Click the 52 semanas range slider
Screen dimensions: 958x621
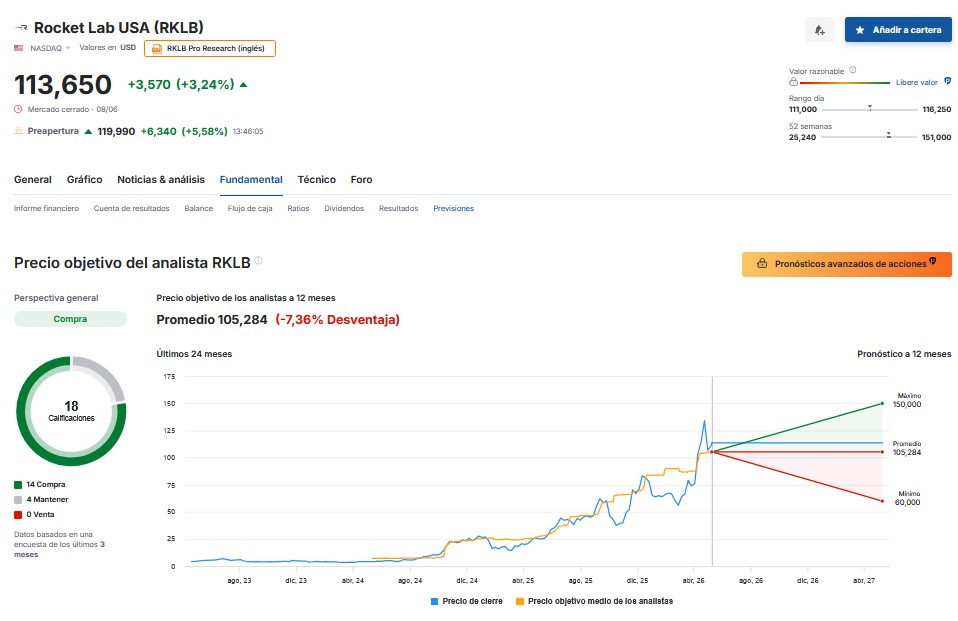tap(869, 136)
